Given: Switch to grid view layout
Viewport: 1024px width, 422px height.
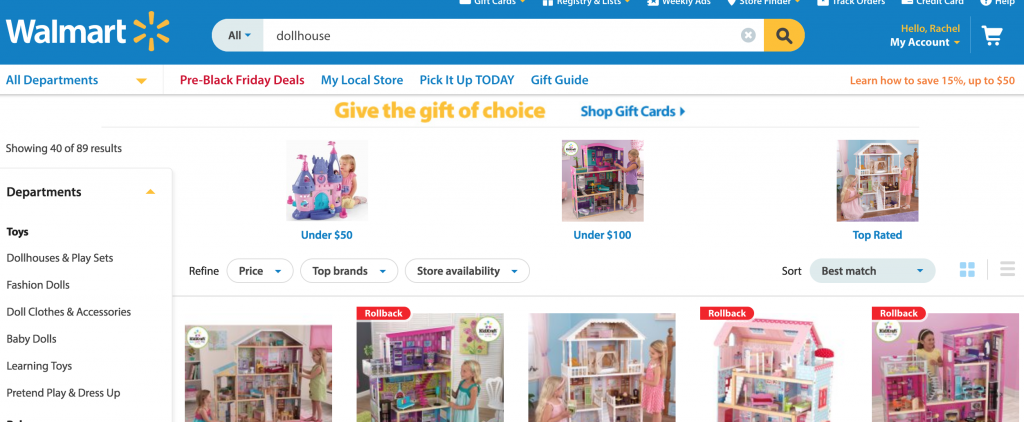Looking at the screenshot, I should [967, 270].
